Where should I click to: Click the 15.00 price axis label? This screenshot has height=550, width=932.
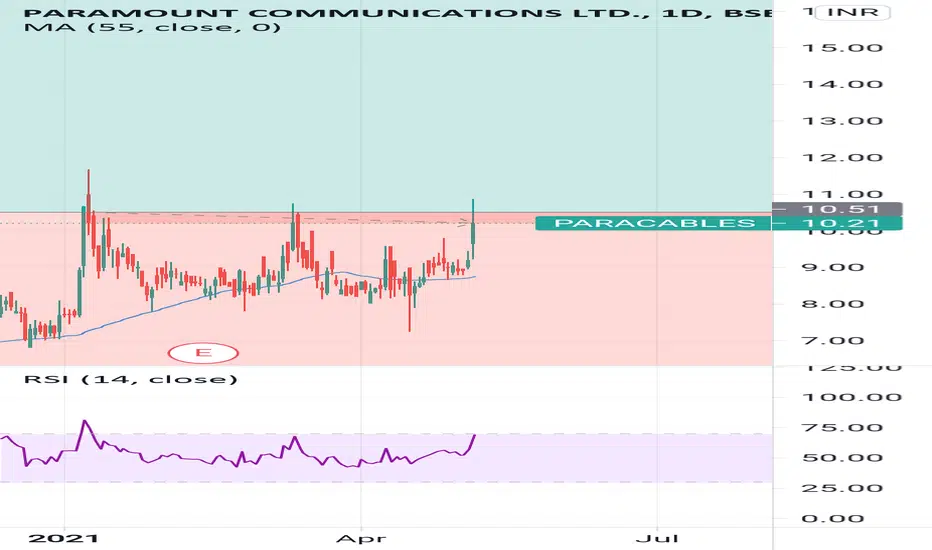coord(843,48)
